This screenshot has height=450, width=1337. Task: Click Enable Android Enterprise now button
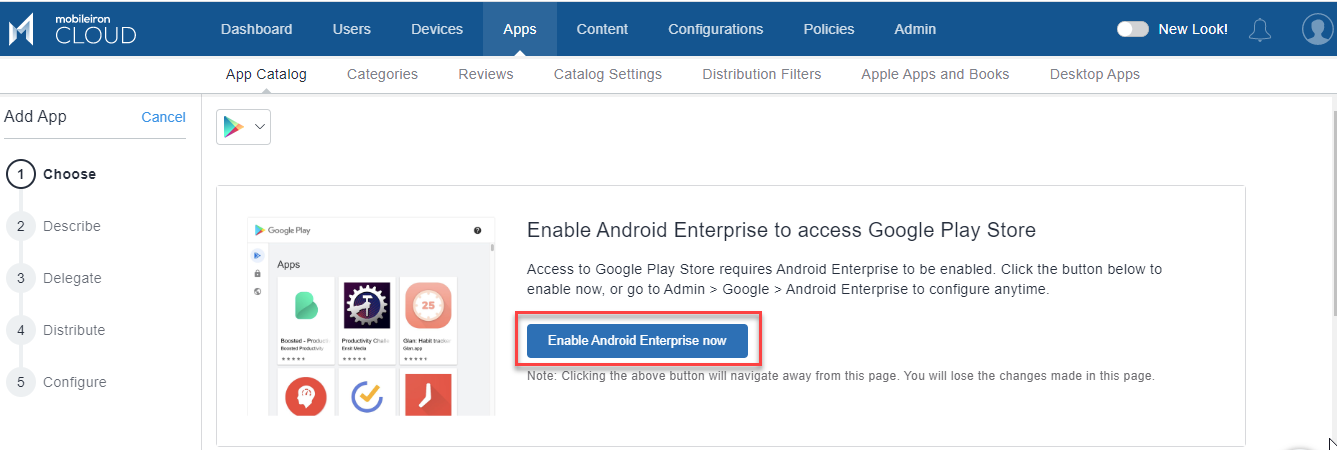click(637, 340)
